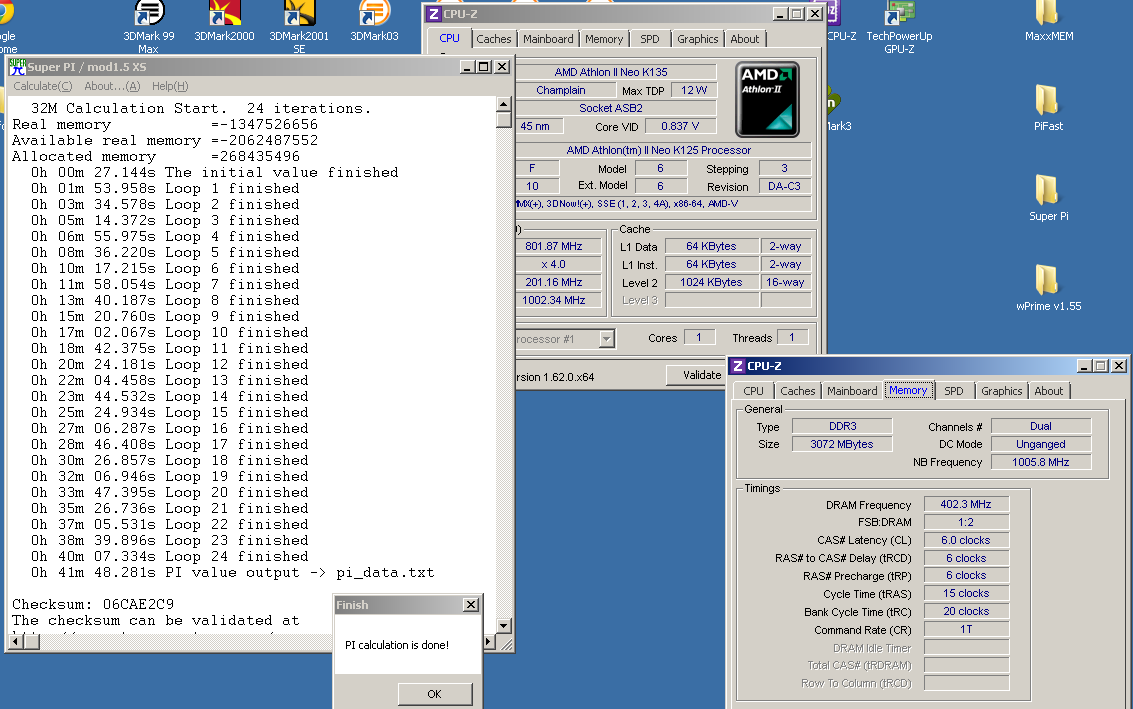Click the DRAM Frequency value 402.3 MHz
The height and width of the screenshot is (709, 1133).
(x=966, y=504)
